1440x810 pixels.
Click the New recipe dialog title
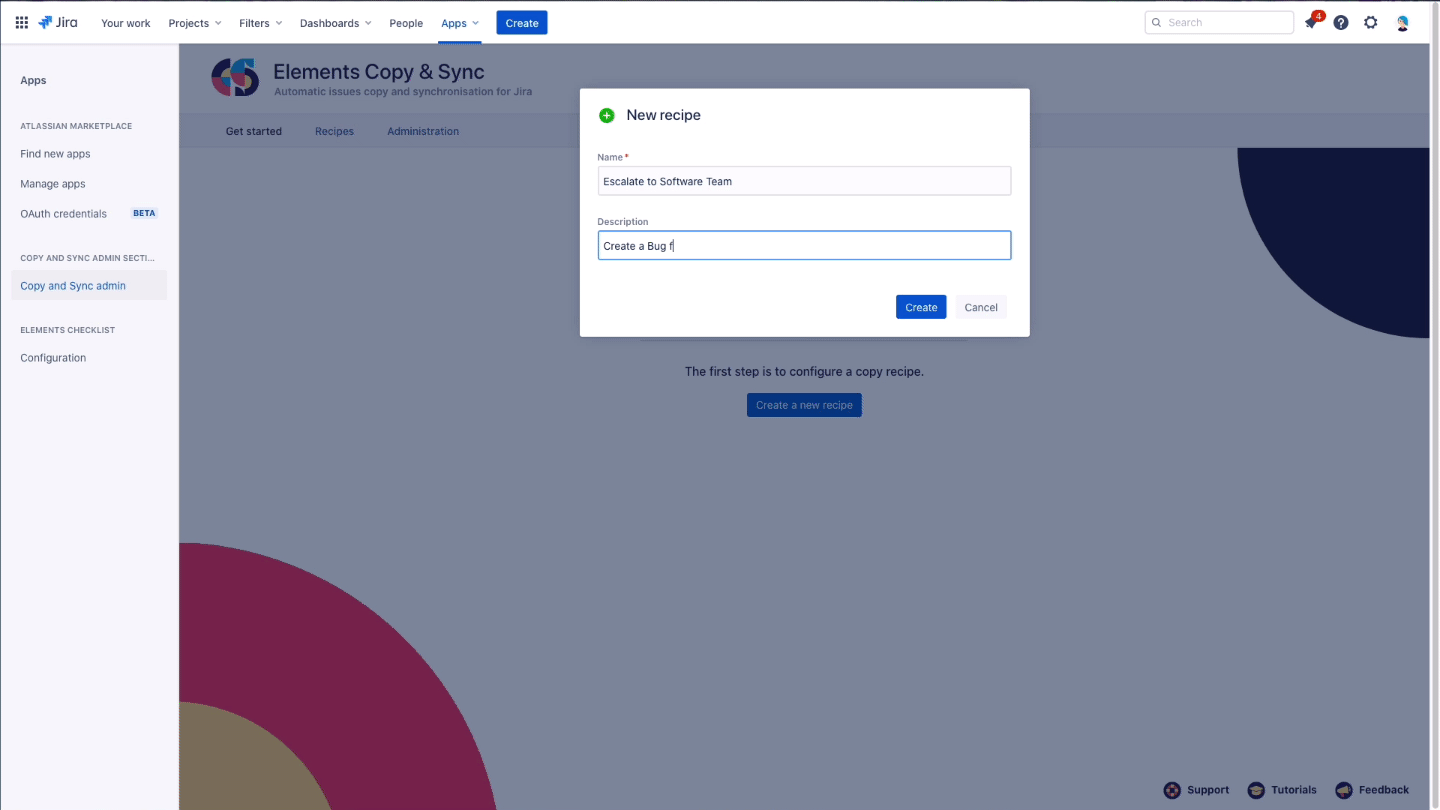tap(663, 115)
